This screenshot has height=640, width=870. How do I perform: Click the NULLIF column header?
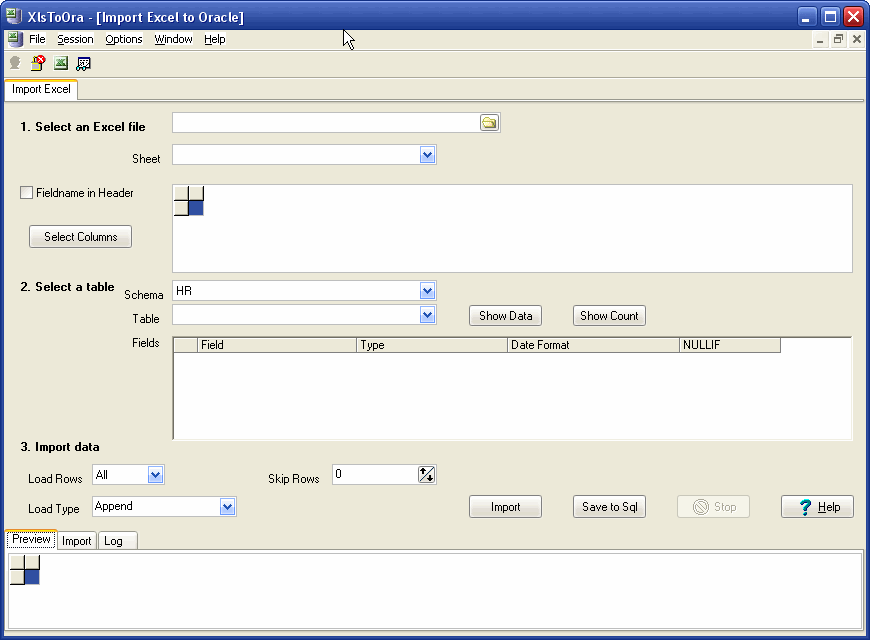730,345
